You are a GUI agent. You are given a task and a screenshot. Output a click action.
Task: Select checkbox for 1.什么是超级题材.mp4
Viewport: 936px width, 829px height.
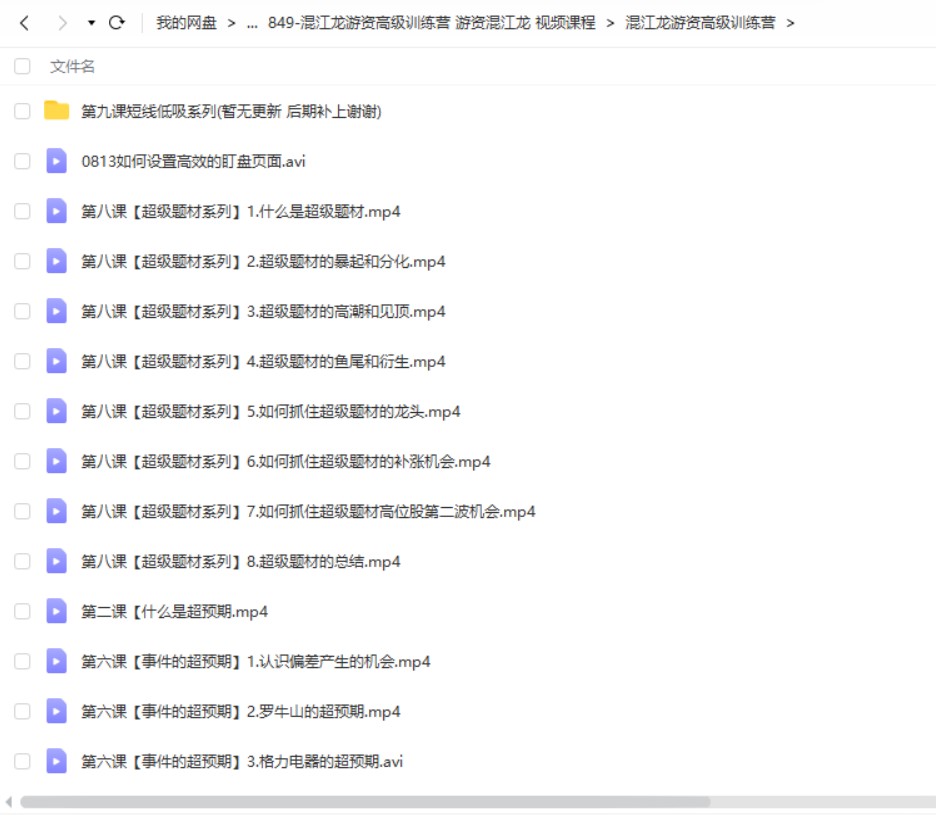pos(22,211)
